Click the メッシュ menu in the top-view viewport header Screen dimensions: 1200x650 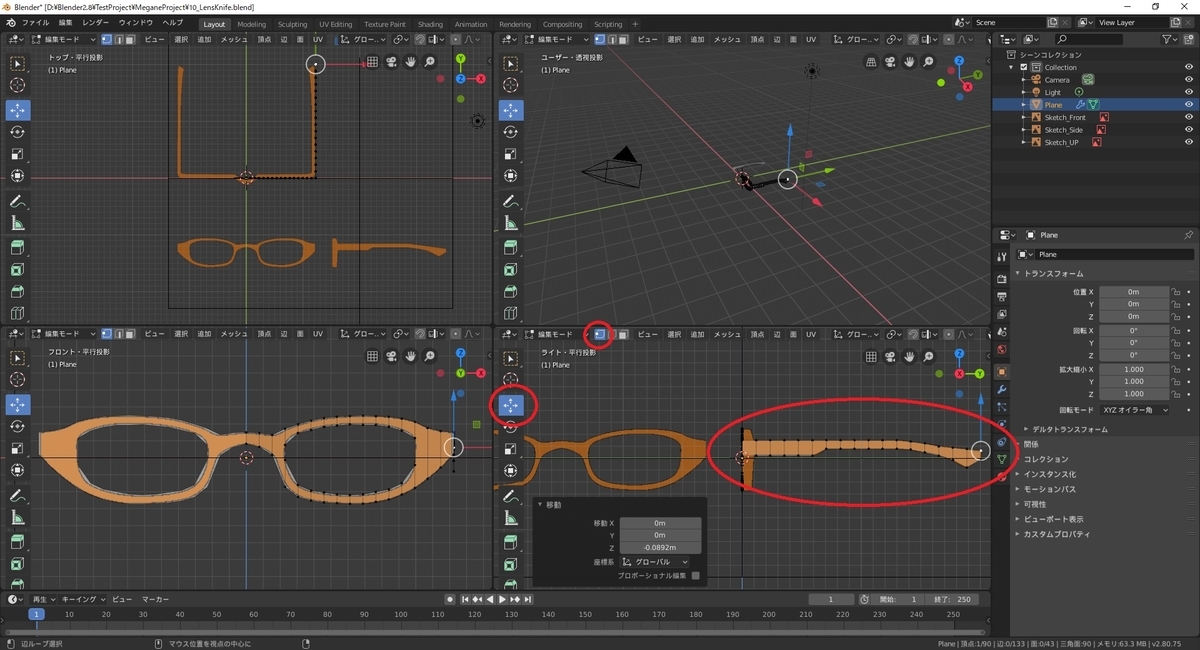234,39
